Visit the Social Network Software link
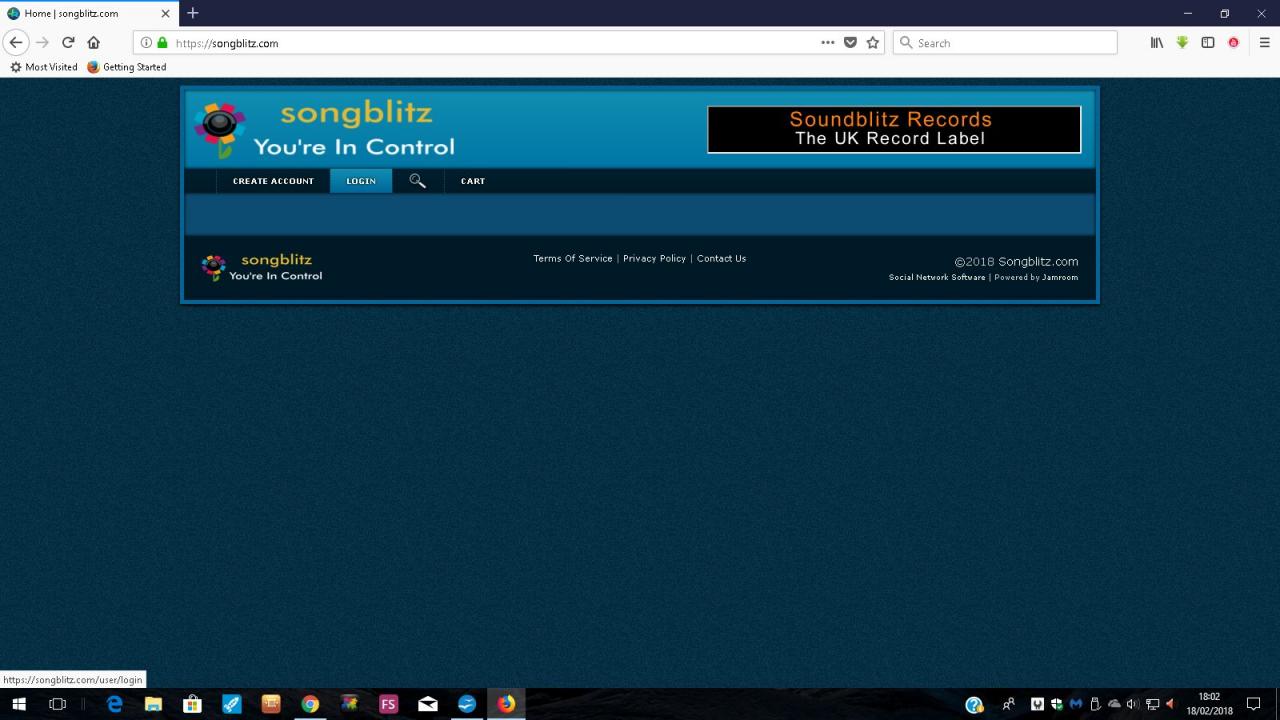This screenshot has width=1280, height=720. coord(937,277)
